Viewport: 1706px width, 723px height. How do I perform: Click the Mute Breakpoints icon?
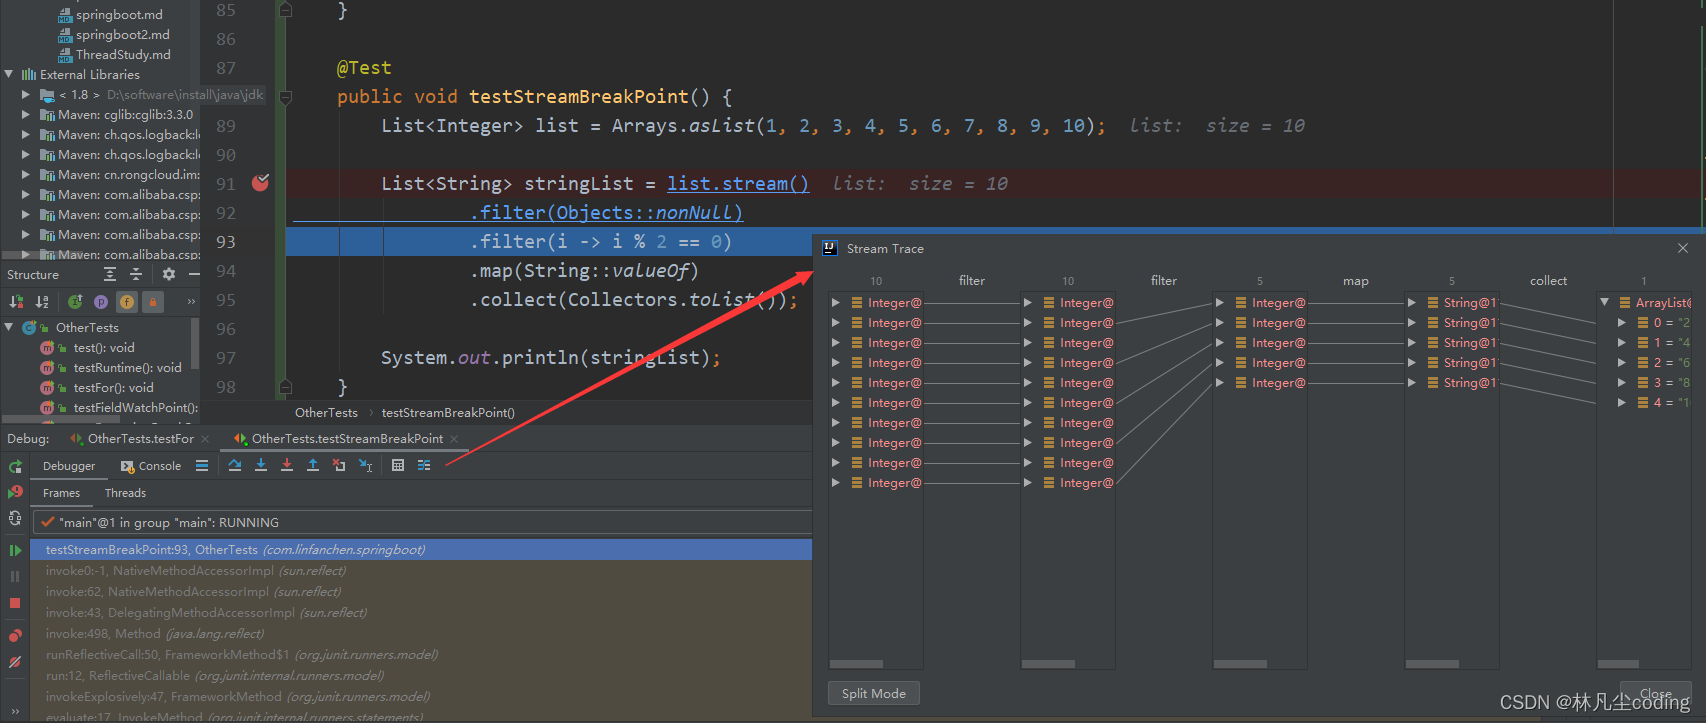click(15, 662)
